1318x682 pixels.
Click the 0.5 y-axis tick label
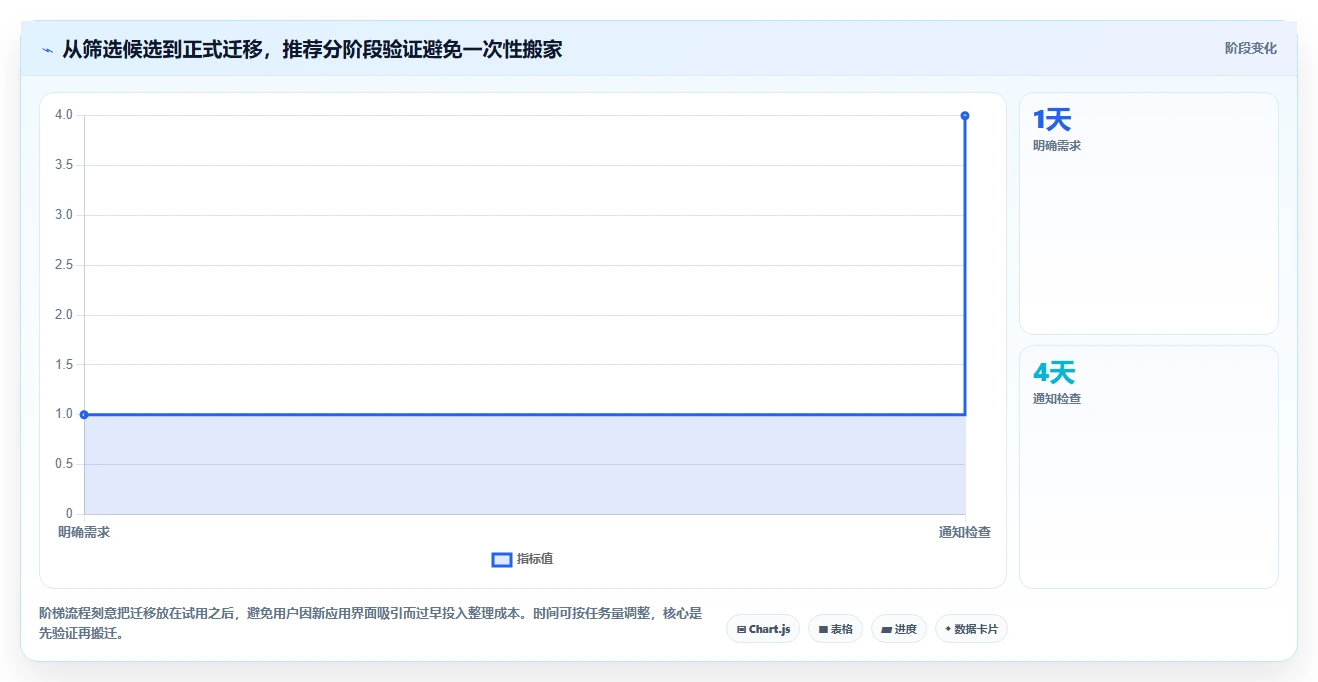(x=64, y=464)
